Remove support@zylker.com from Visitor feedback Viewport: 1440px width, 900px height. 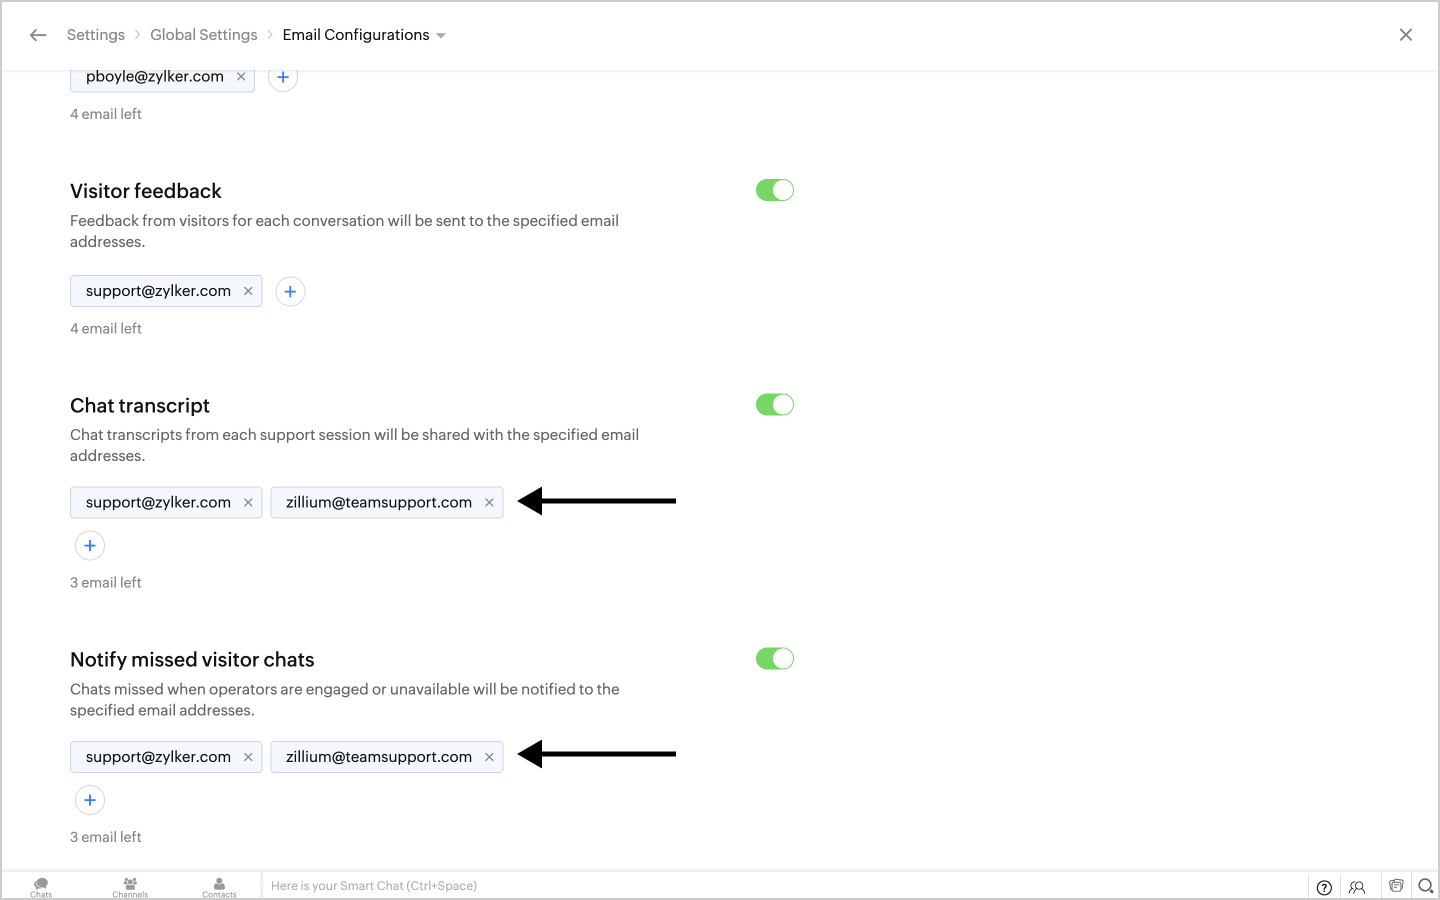[x=248, y=291]
